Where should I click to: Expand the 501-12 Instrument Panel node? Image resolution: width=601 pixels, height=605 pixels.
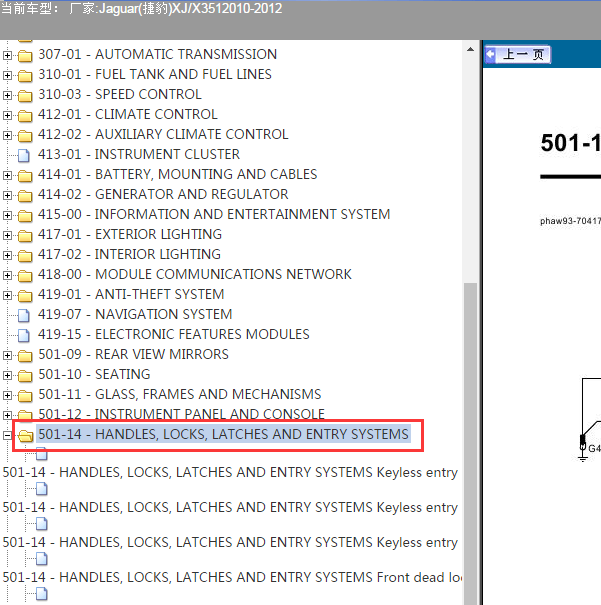coord(7,415)
